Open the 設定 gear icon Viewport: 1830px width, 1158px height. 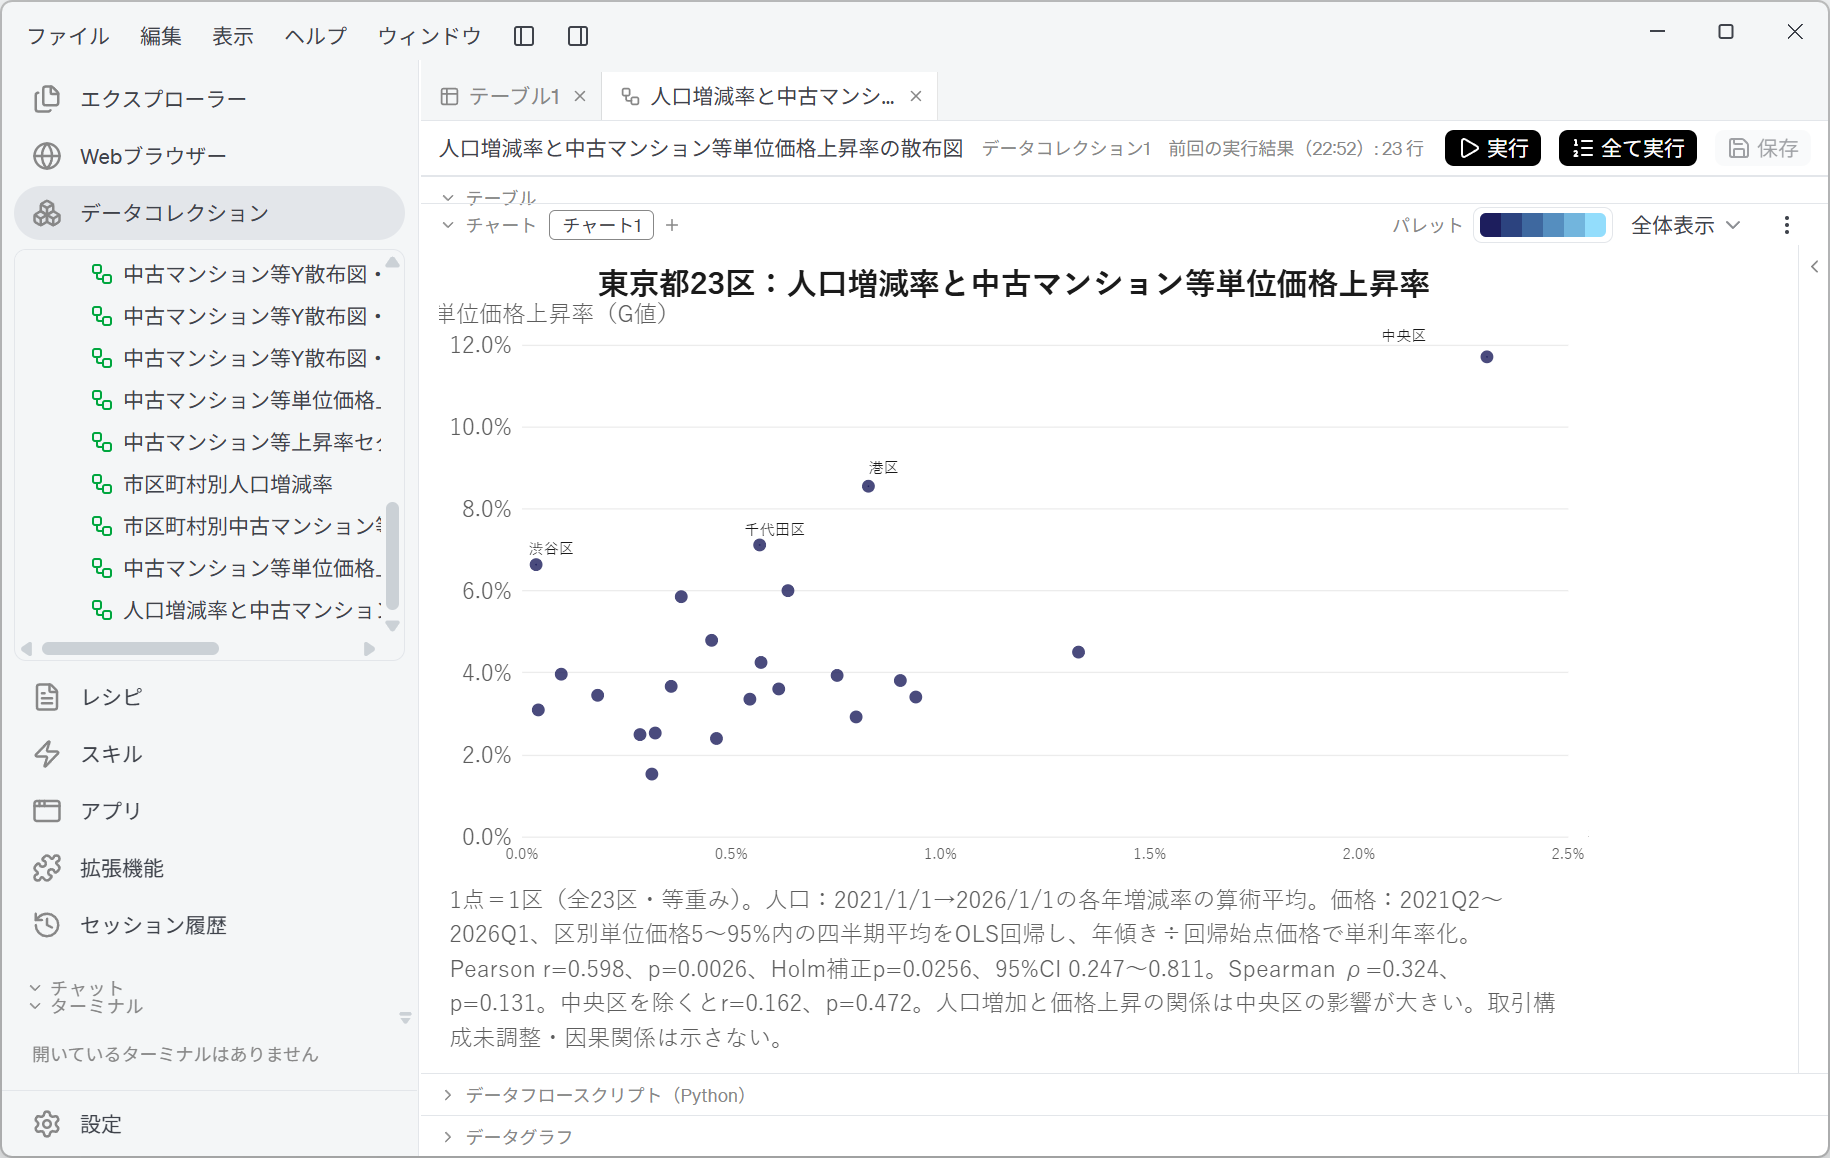tap(47, 1124)
